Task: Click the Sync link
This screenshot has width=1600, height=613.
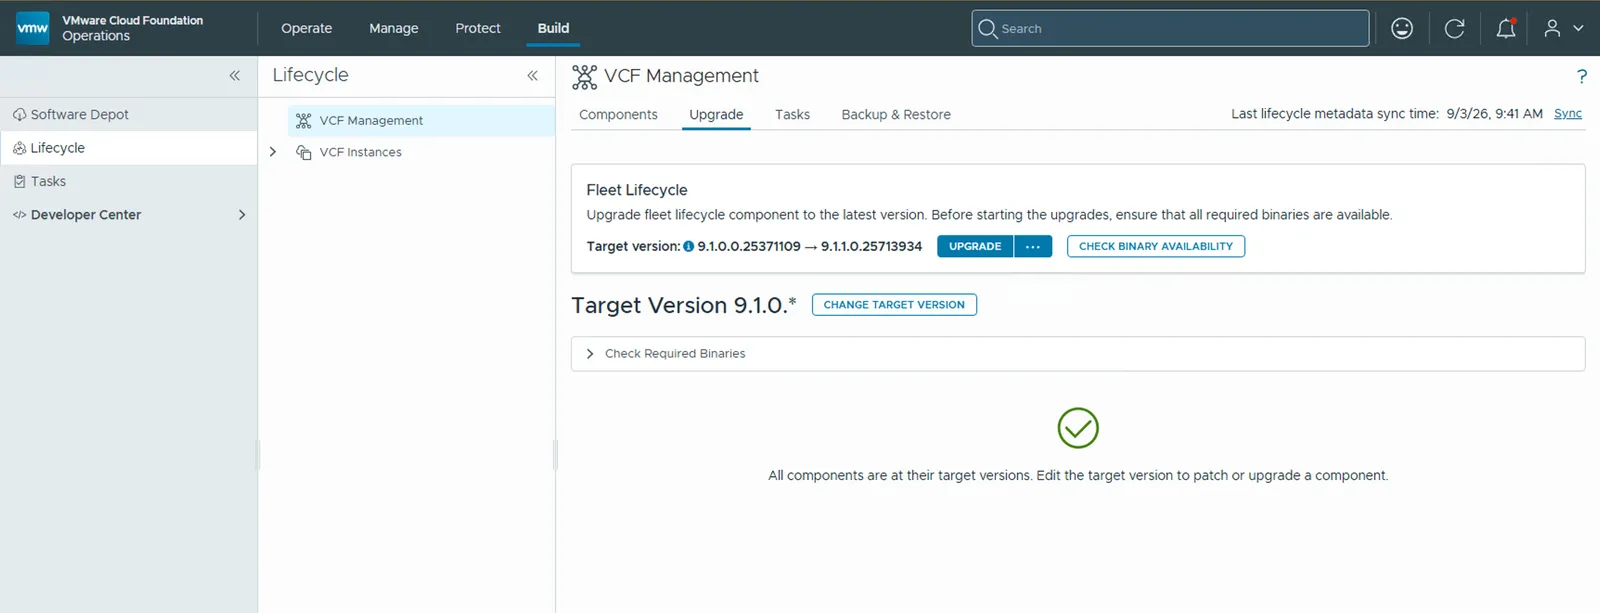Action: [x=1568, y=114]
